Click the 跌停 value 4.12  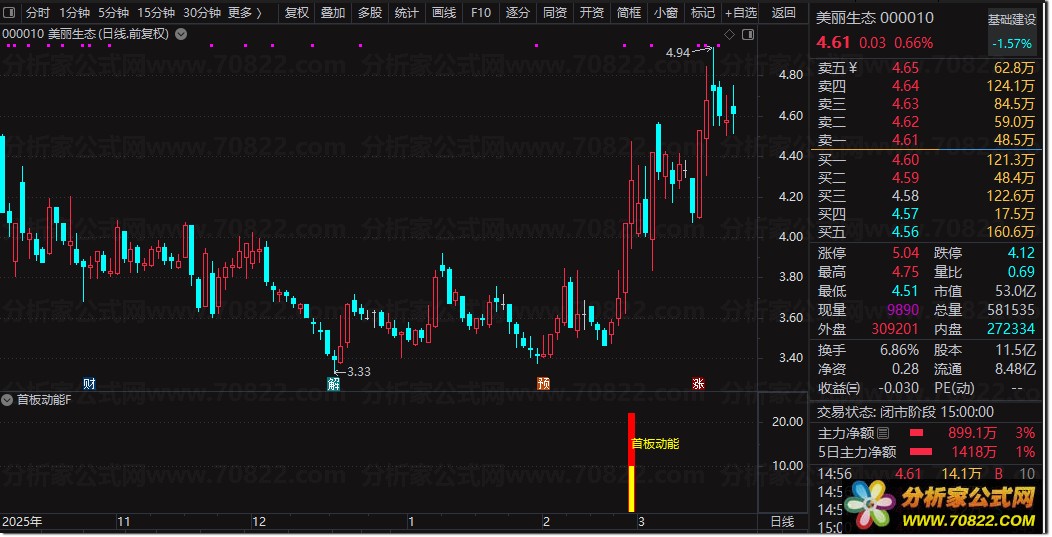coord(1021,253)
